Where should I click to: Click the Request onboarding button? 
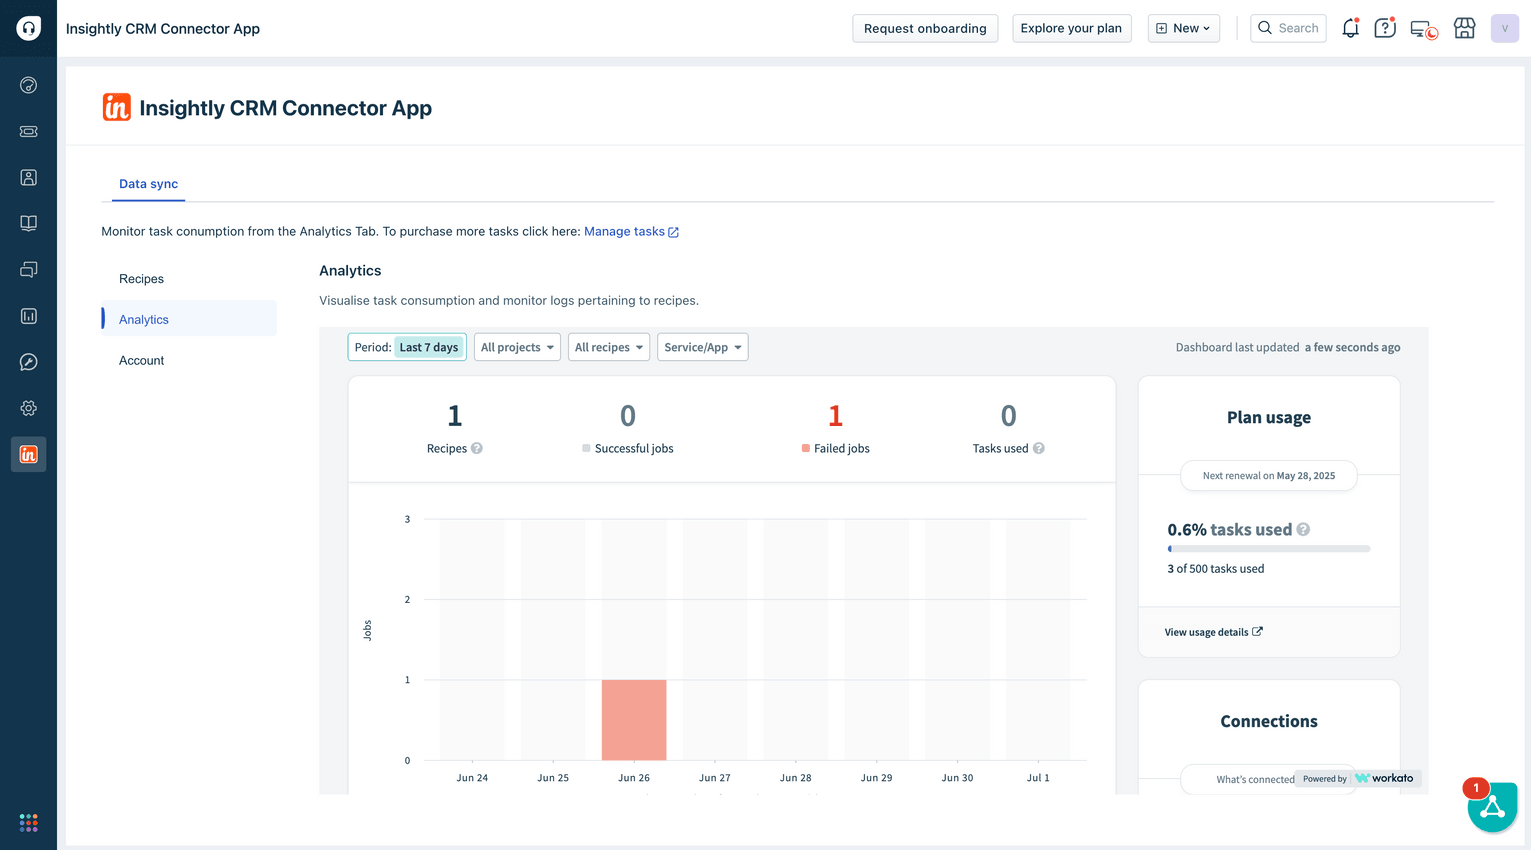coord(925,28)
